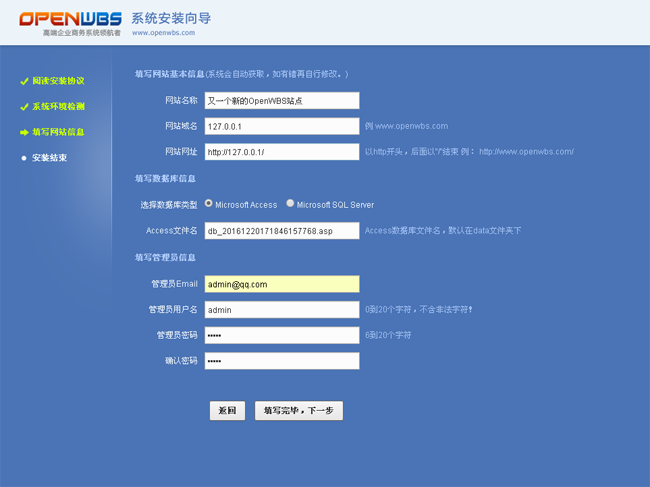Click the arrow icon beside 填写网站信息

click(24, 133)
